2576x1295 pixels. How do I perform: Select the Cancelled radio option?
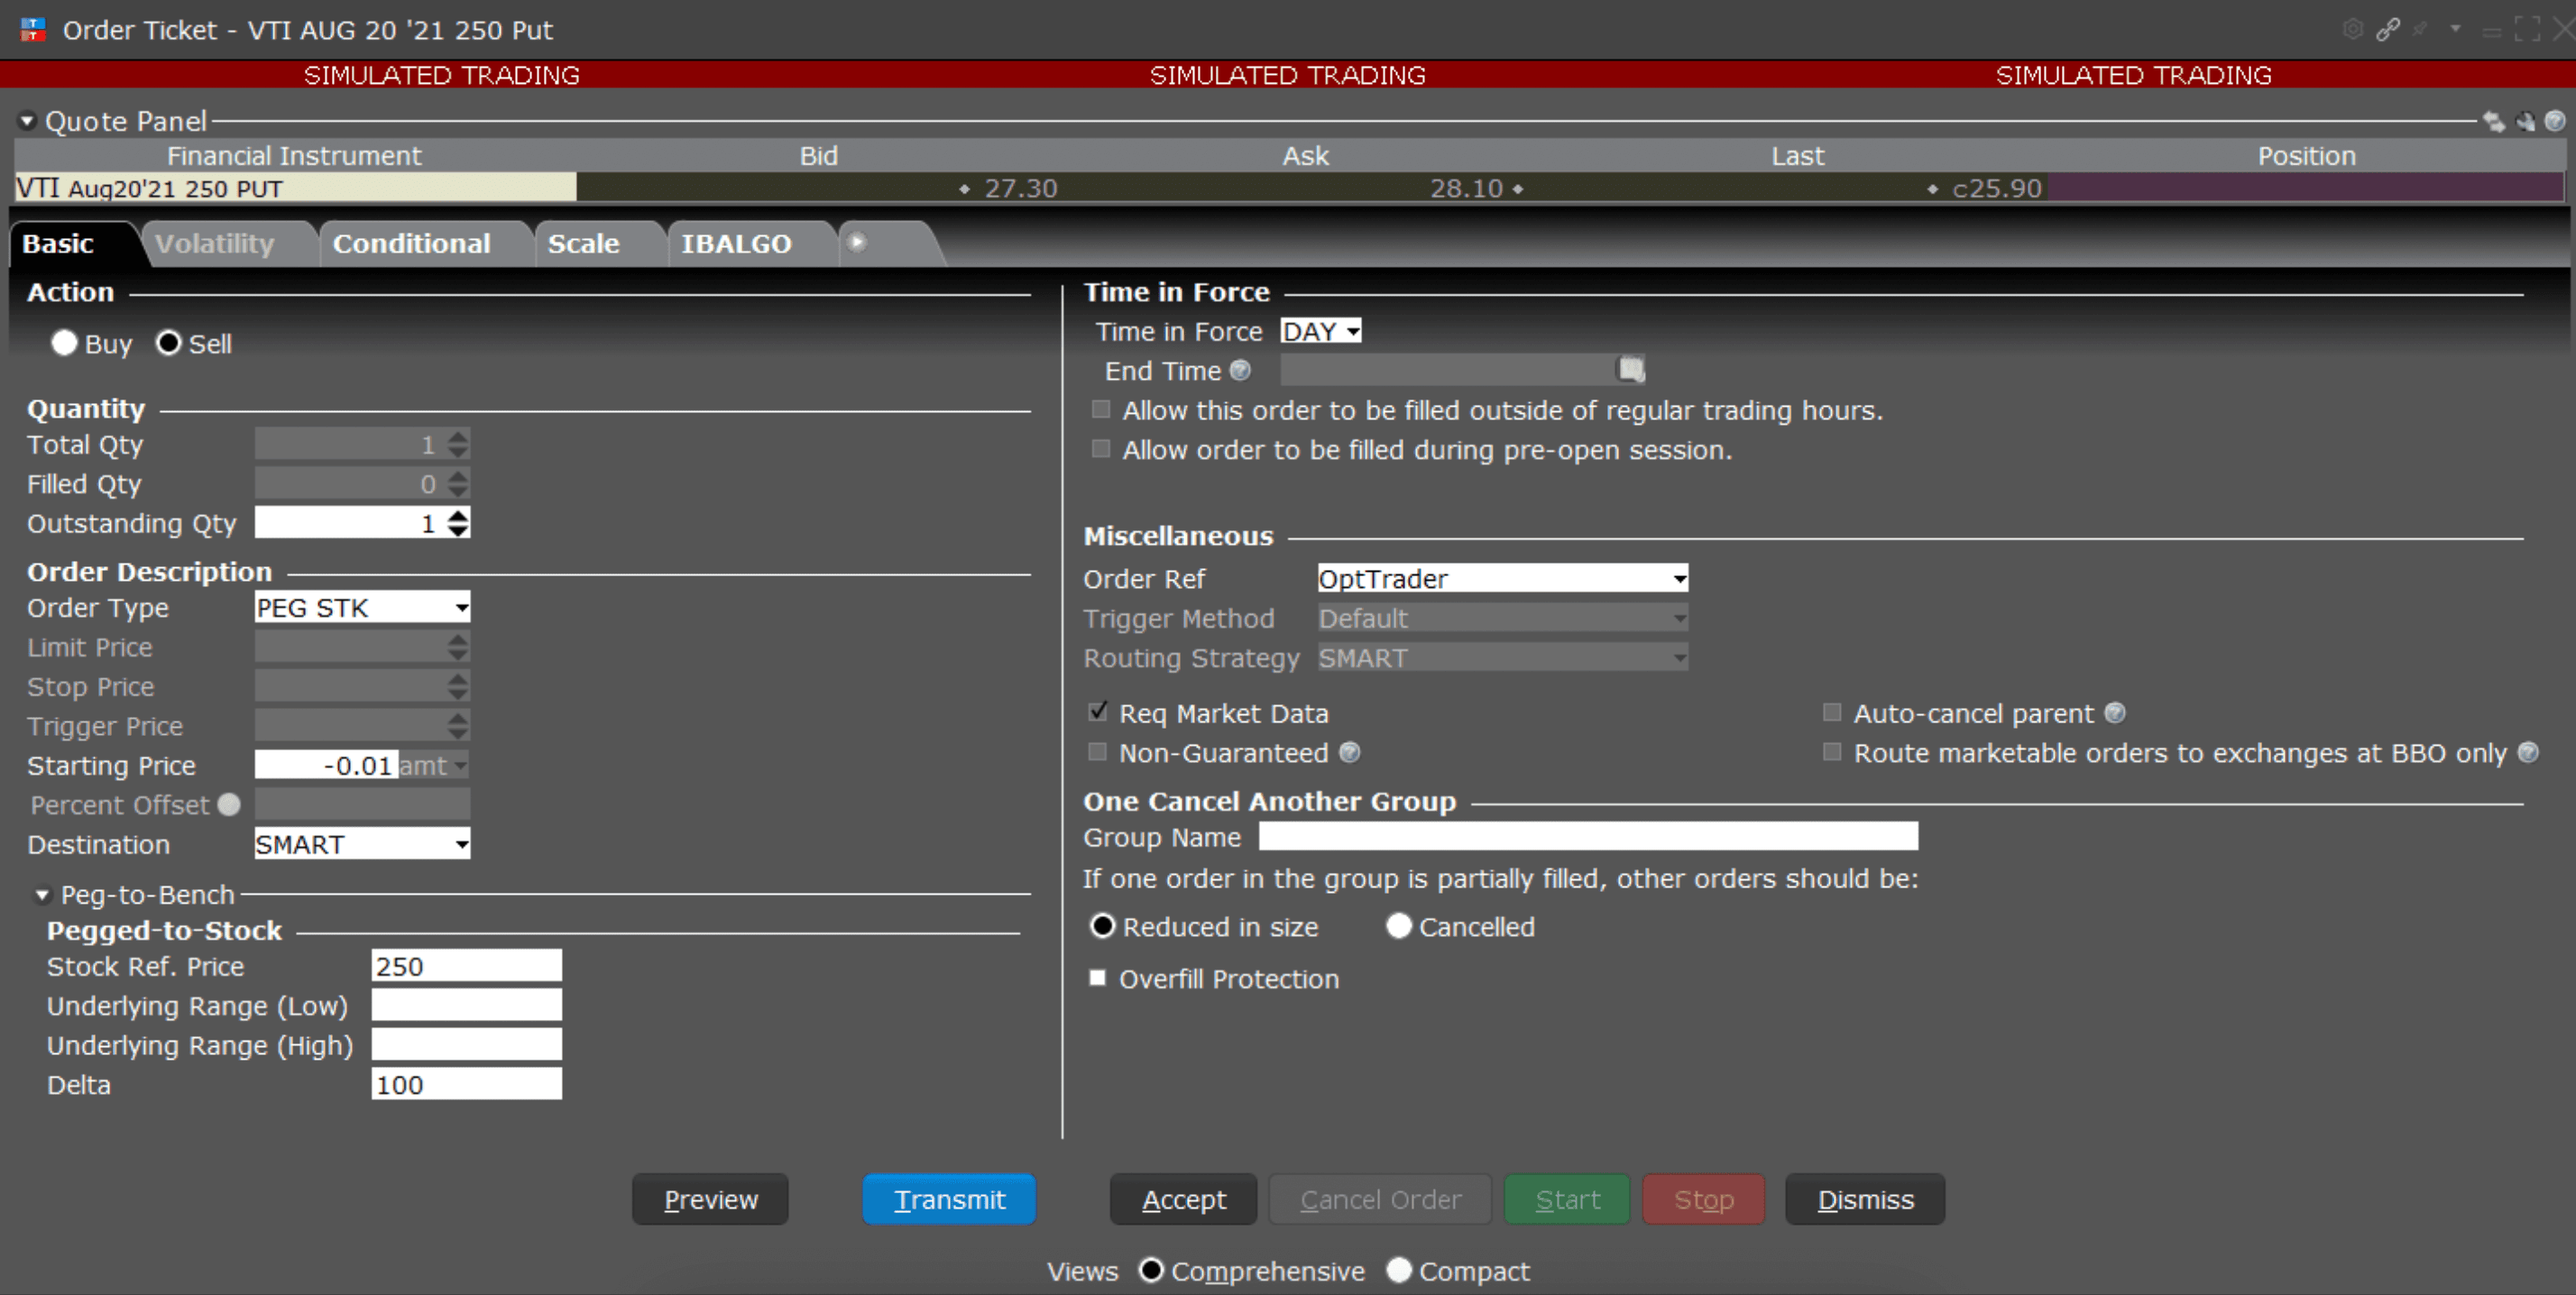1398,927
